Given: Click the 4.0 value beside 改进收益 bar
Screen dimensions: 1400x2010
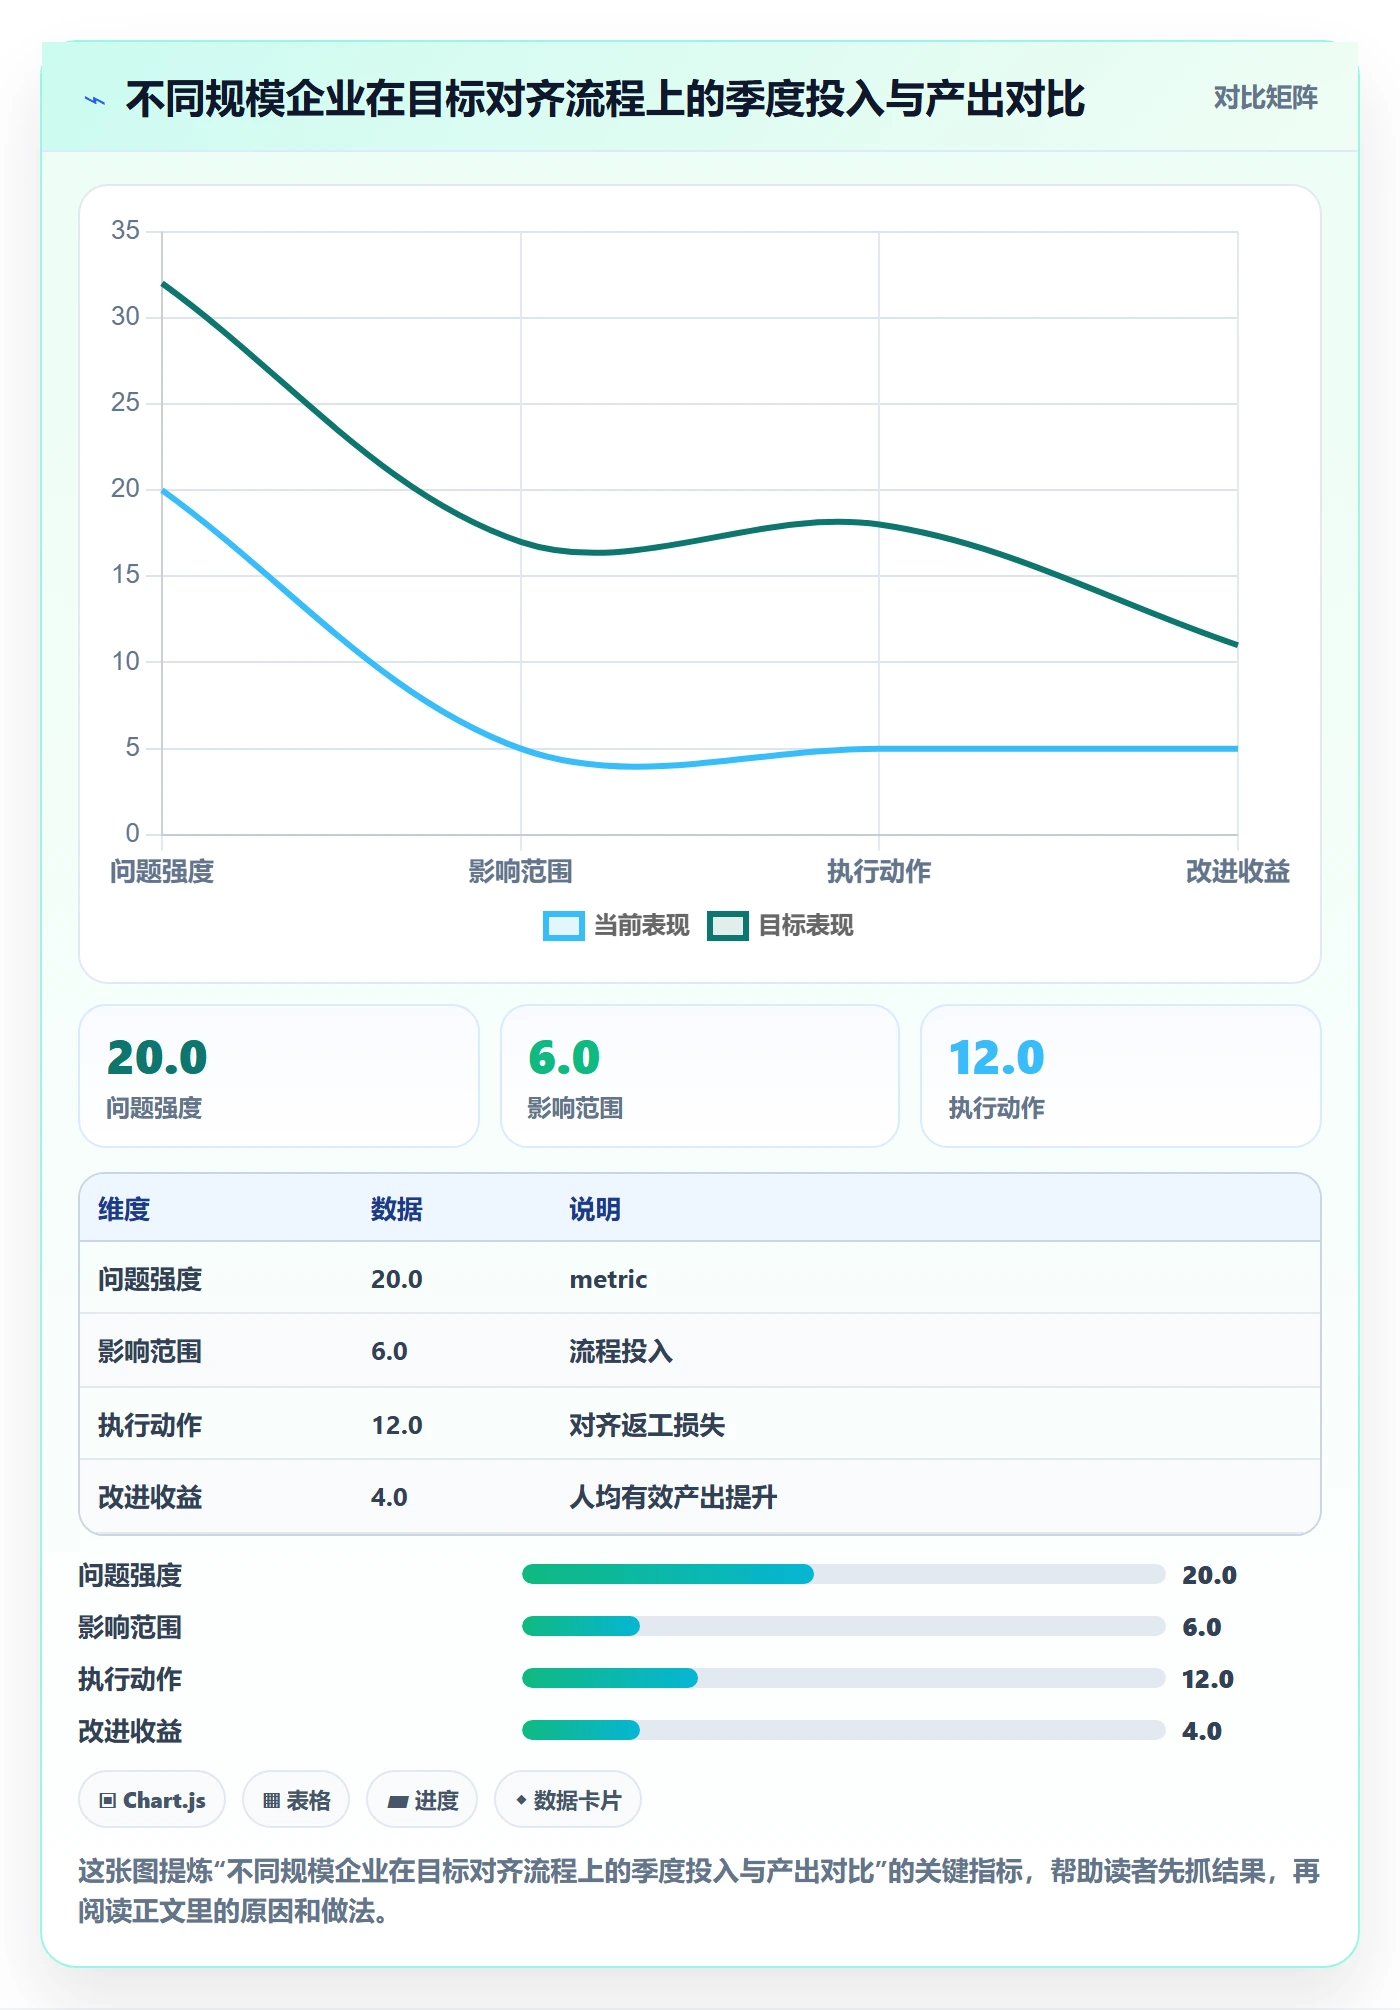Looking at the screenshot, I should point(1202,1731).
